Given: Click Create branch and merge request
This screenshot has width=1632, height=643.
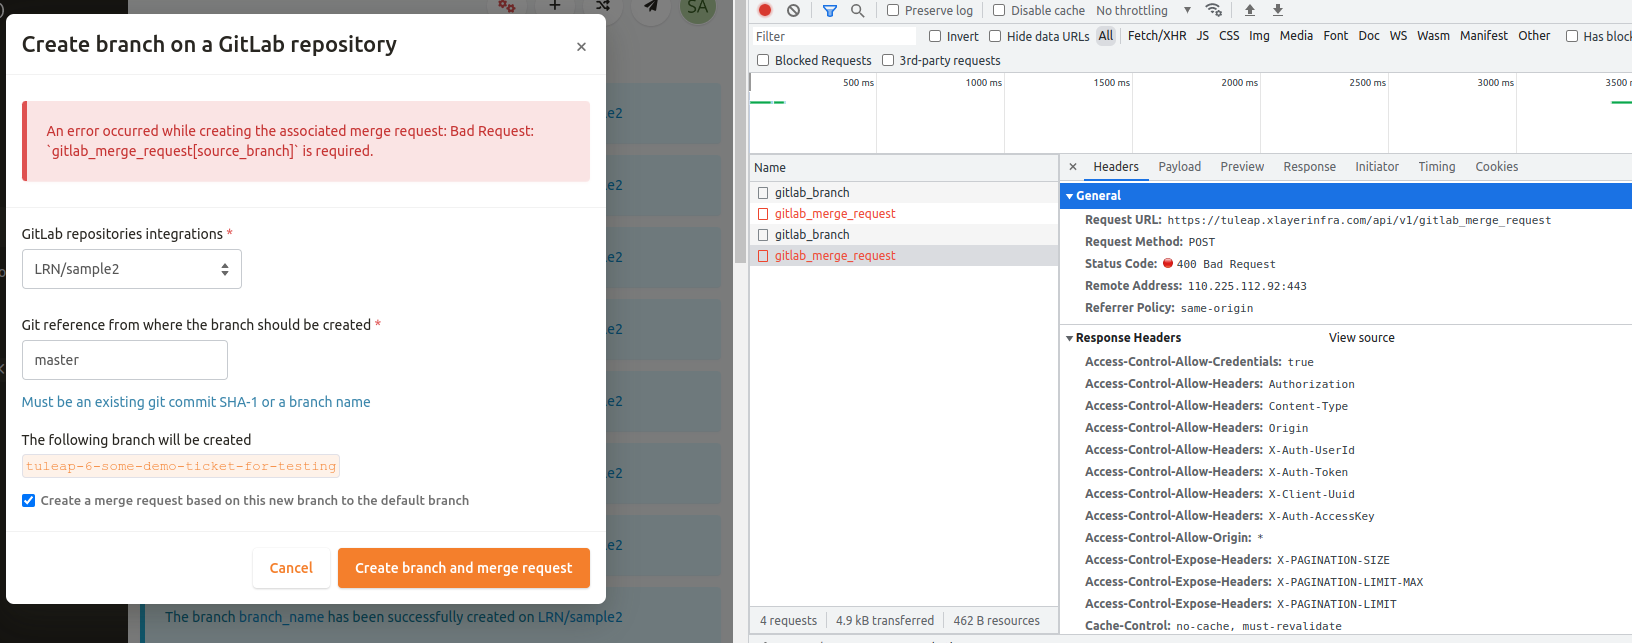Looking at the screenshot, I should point(464,568).
